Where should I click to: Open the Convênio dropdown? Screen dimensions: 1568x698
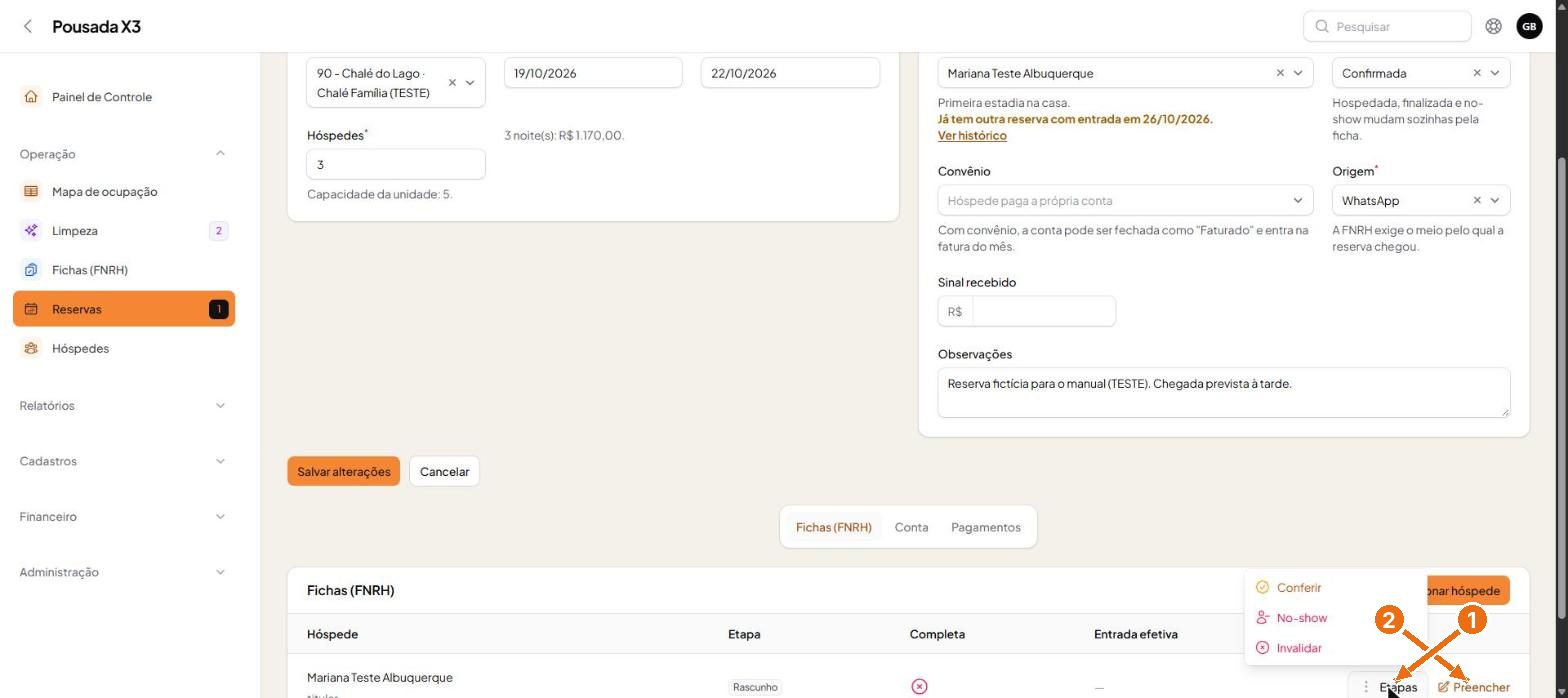pyautogui.click(x=1125, y=200)
